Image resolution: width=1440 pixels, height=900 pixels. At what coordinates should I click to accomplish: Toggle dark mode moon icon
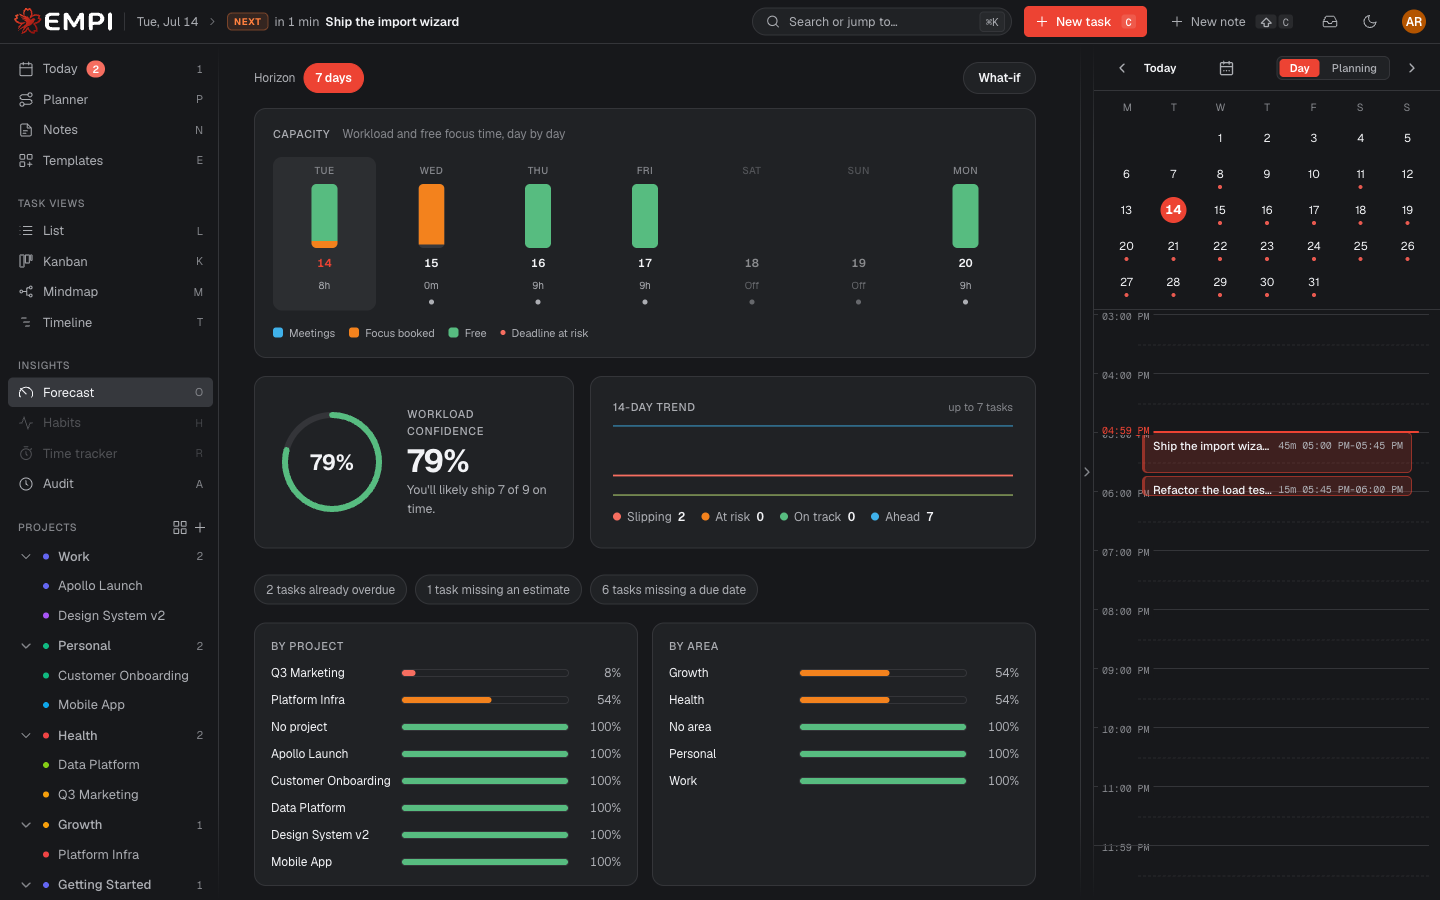pyautogui.click(x=1370, y=22)
